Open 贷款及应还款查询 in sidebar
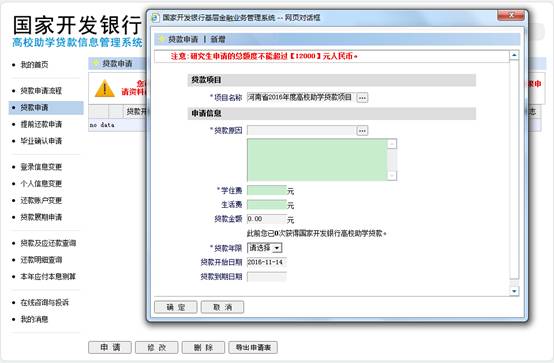The image size is (554, 363). click(48, 243)
